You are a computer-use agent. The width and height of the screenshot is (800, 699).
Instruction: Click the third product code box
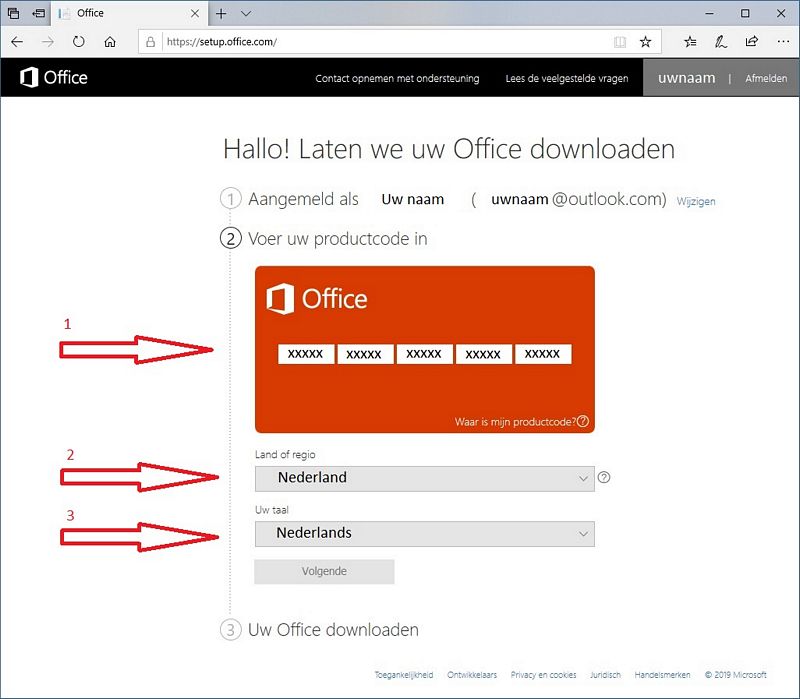click(x=424, y=354)
